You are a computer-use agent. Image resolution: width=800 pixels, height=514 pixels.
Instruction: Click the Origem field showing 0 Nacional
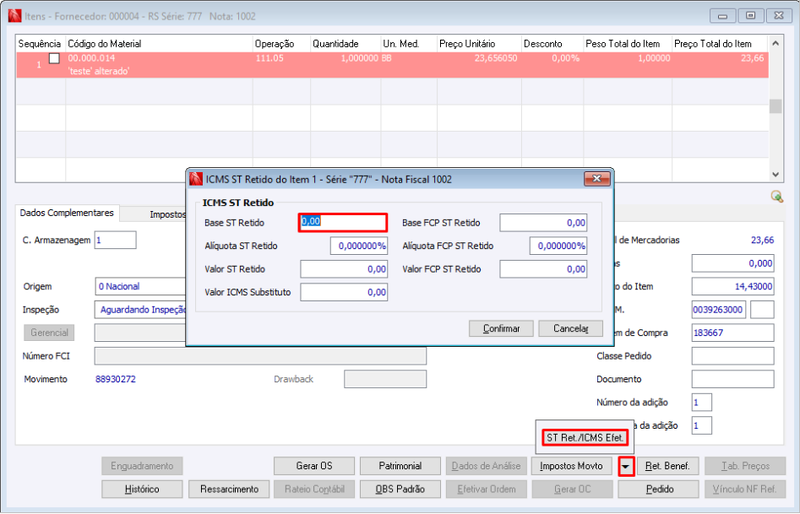(x=140, y=286)
